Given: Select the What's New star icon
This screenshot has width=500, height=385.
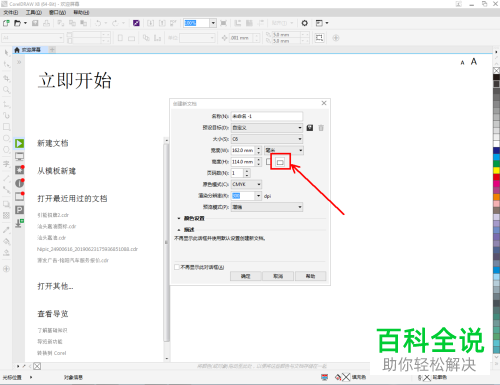Looking at the screenshot, I should click(x=19, y=170).
